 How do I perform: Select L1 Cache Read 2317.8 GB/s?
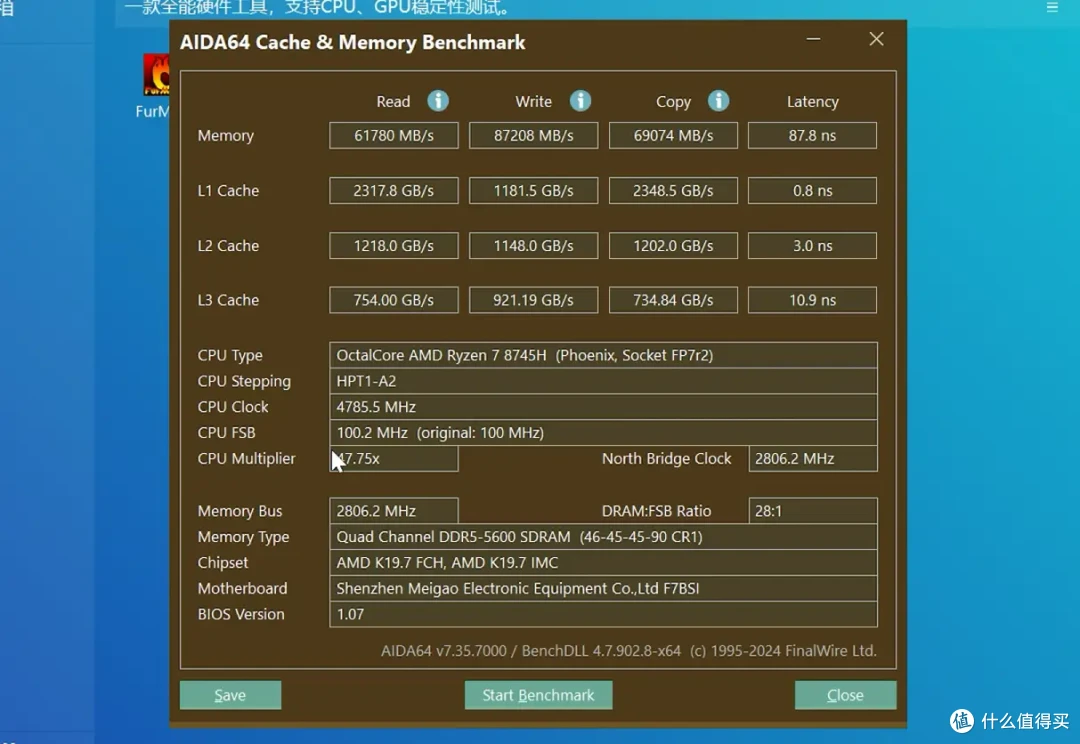(394, 191)
